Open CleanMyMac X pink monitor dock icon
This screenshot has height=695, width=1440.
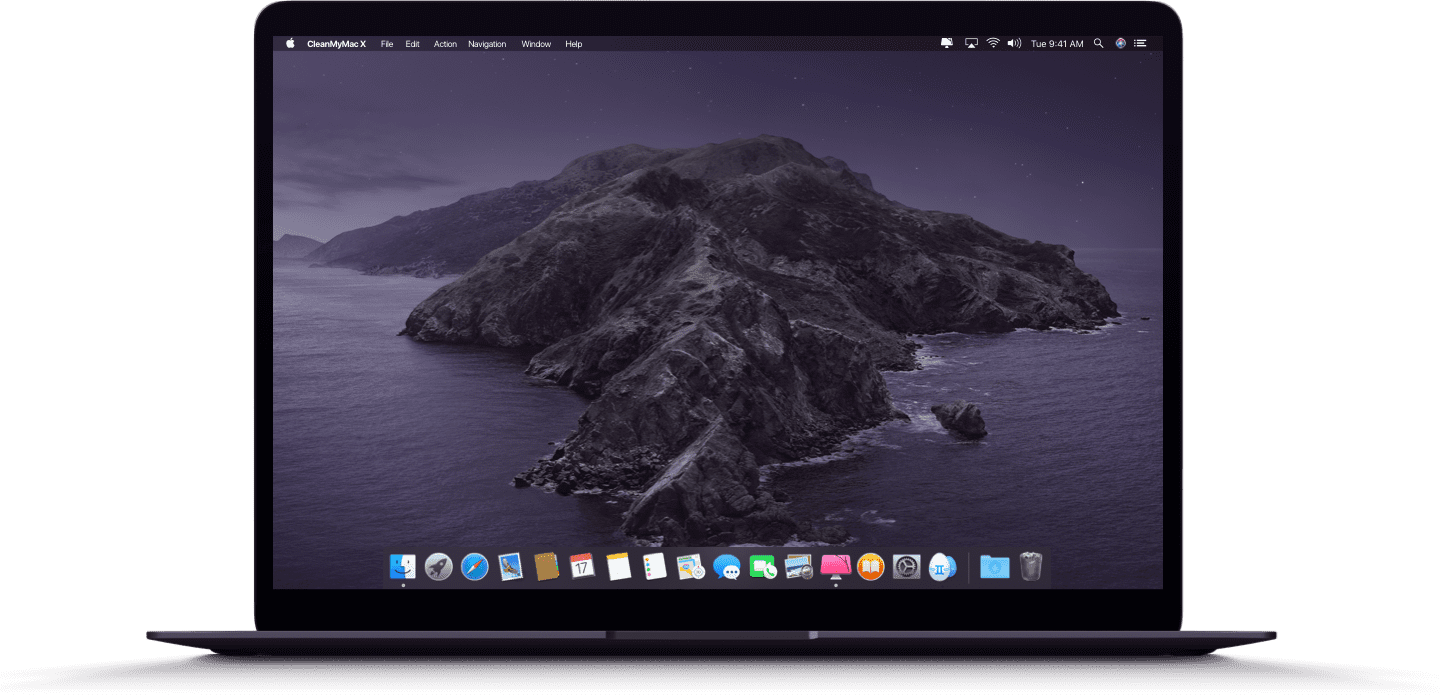click(835, 567)
